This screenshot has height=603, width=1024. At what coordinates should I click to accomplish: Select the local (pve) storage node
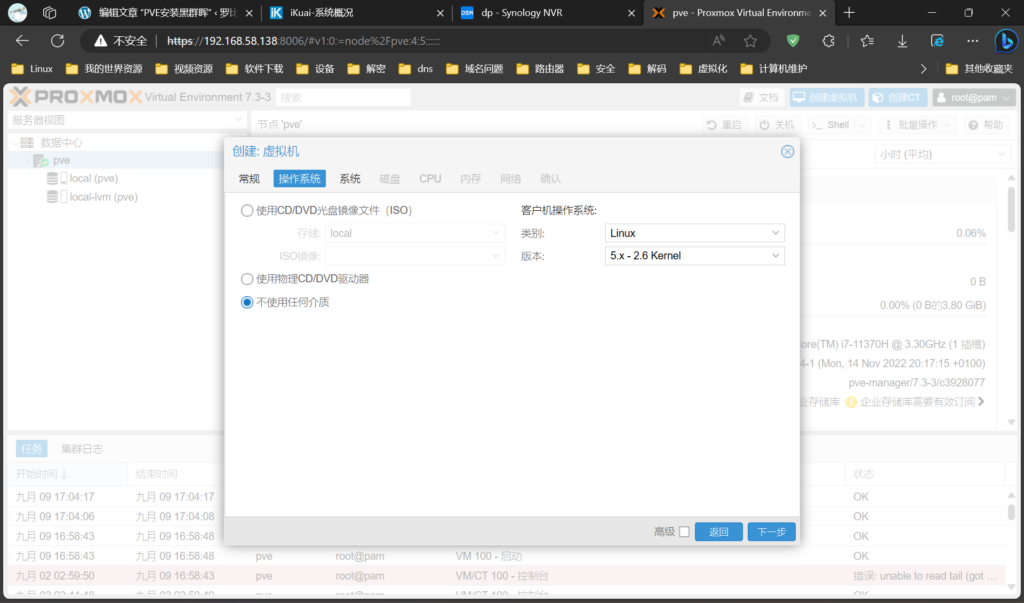pos(93,178)
